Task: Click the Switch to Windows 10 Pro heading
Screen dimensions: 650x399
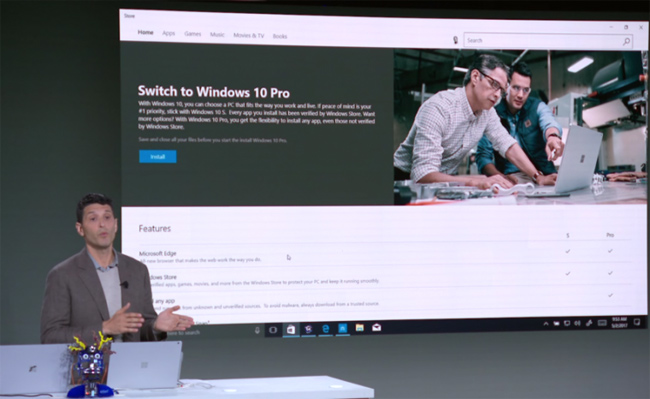Action: click(x=213, y=92)
